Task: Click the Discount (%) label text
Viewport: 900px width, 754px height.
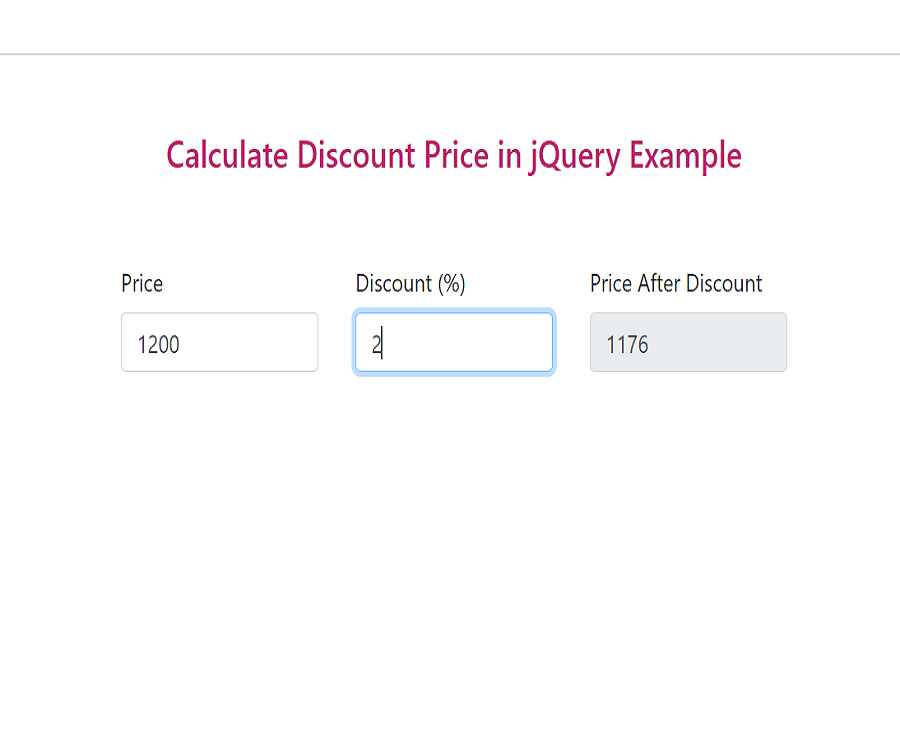Action: [x=410, y=284]
